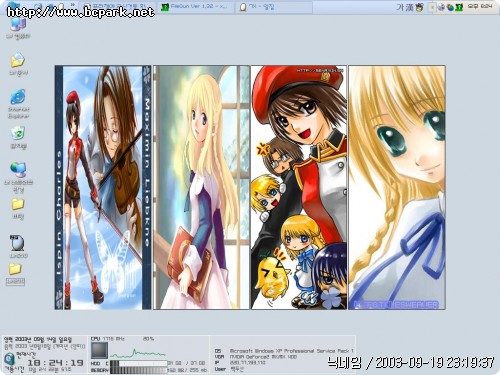Screen dimensions: 500x375
Task: Launch the monitor-shaped application icon on desktop
Action: [x=17, y=243]
